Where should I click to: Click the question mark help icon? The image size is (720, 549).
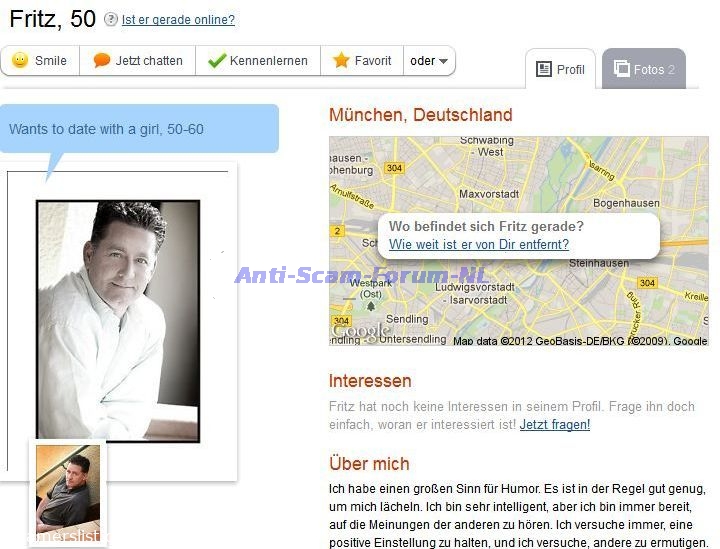[x=111, y=20]
